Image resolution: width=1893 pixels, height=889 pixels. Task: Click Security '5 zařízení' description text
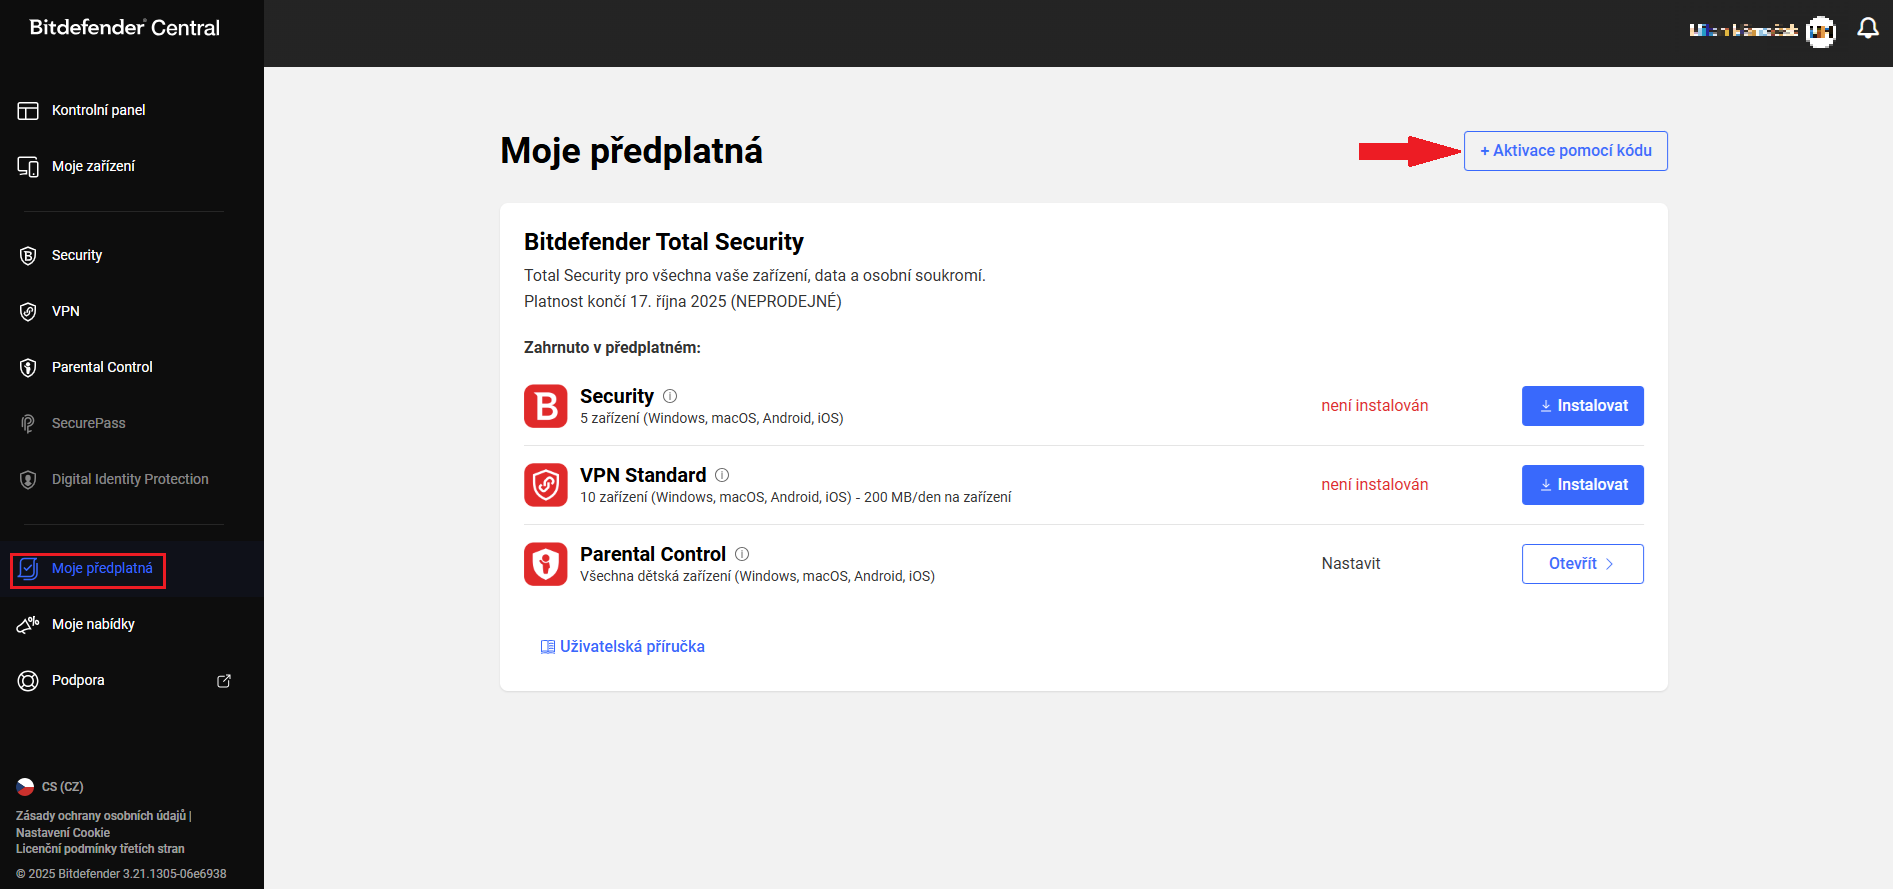pyautogui.click(x=712, y=419)
